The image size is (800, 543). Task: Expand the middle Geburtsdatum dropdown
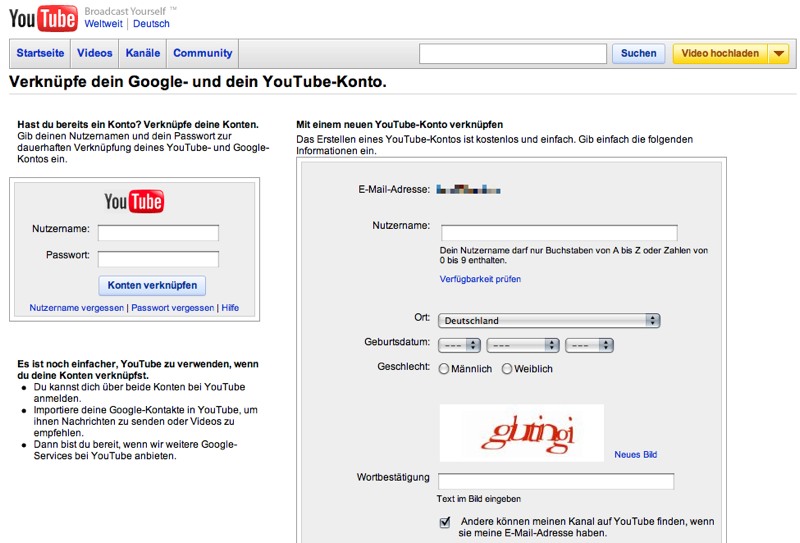tap(522, 345)
